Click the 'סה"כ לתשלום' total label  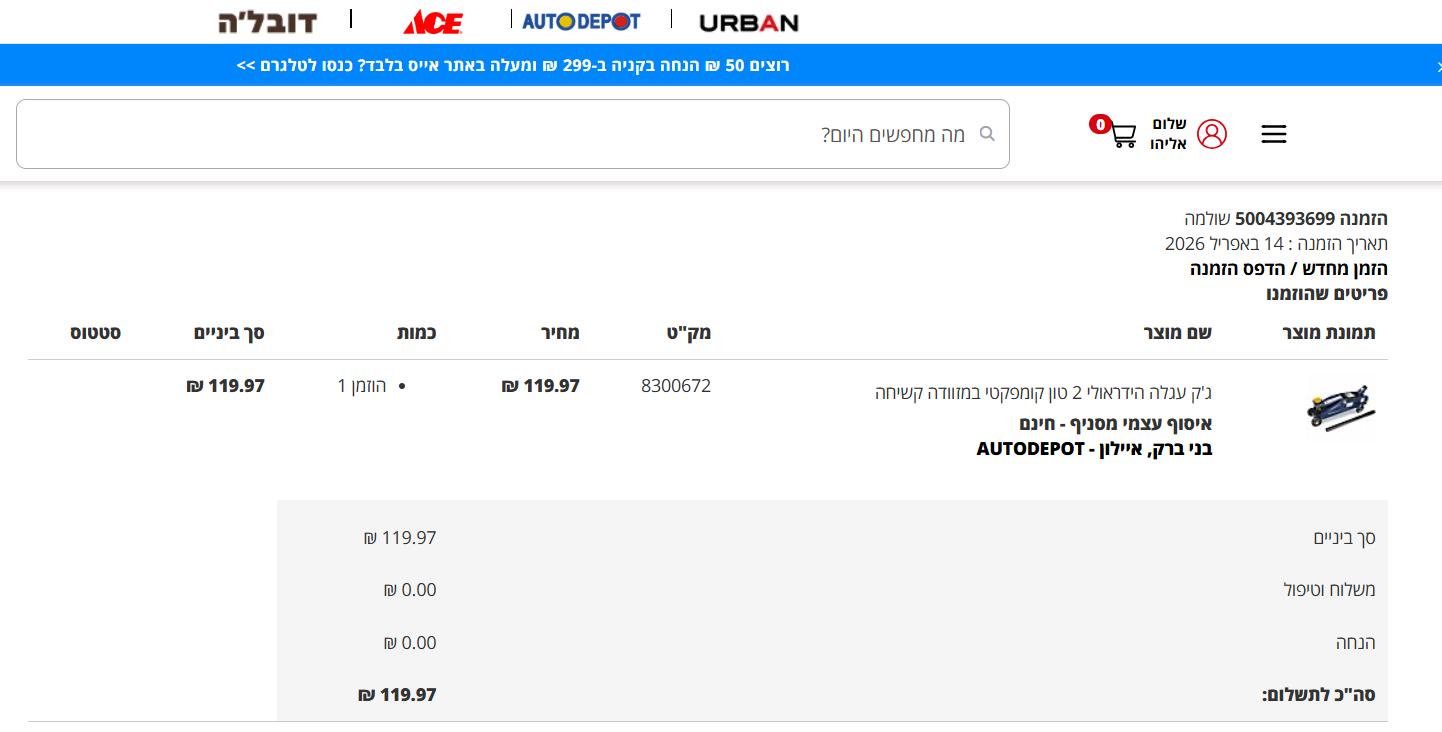pos(1319,695)
